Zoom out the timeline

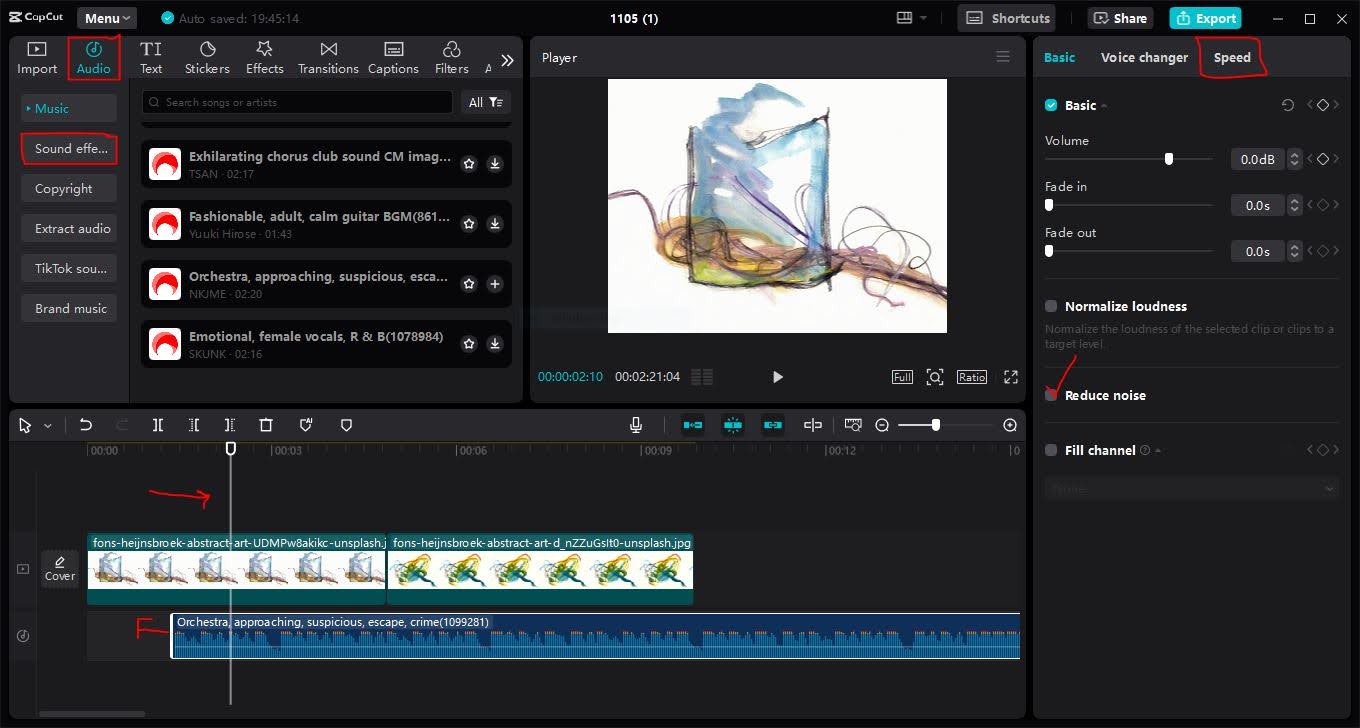coord(882,425)
